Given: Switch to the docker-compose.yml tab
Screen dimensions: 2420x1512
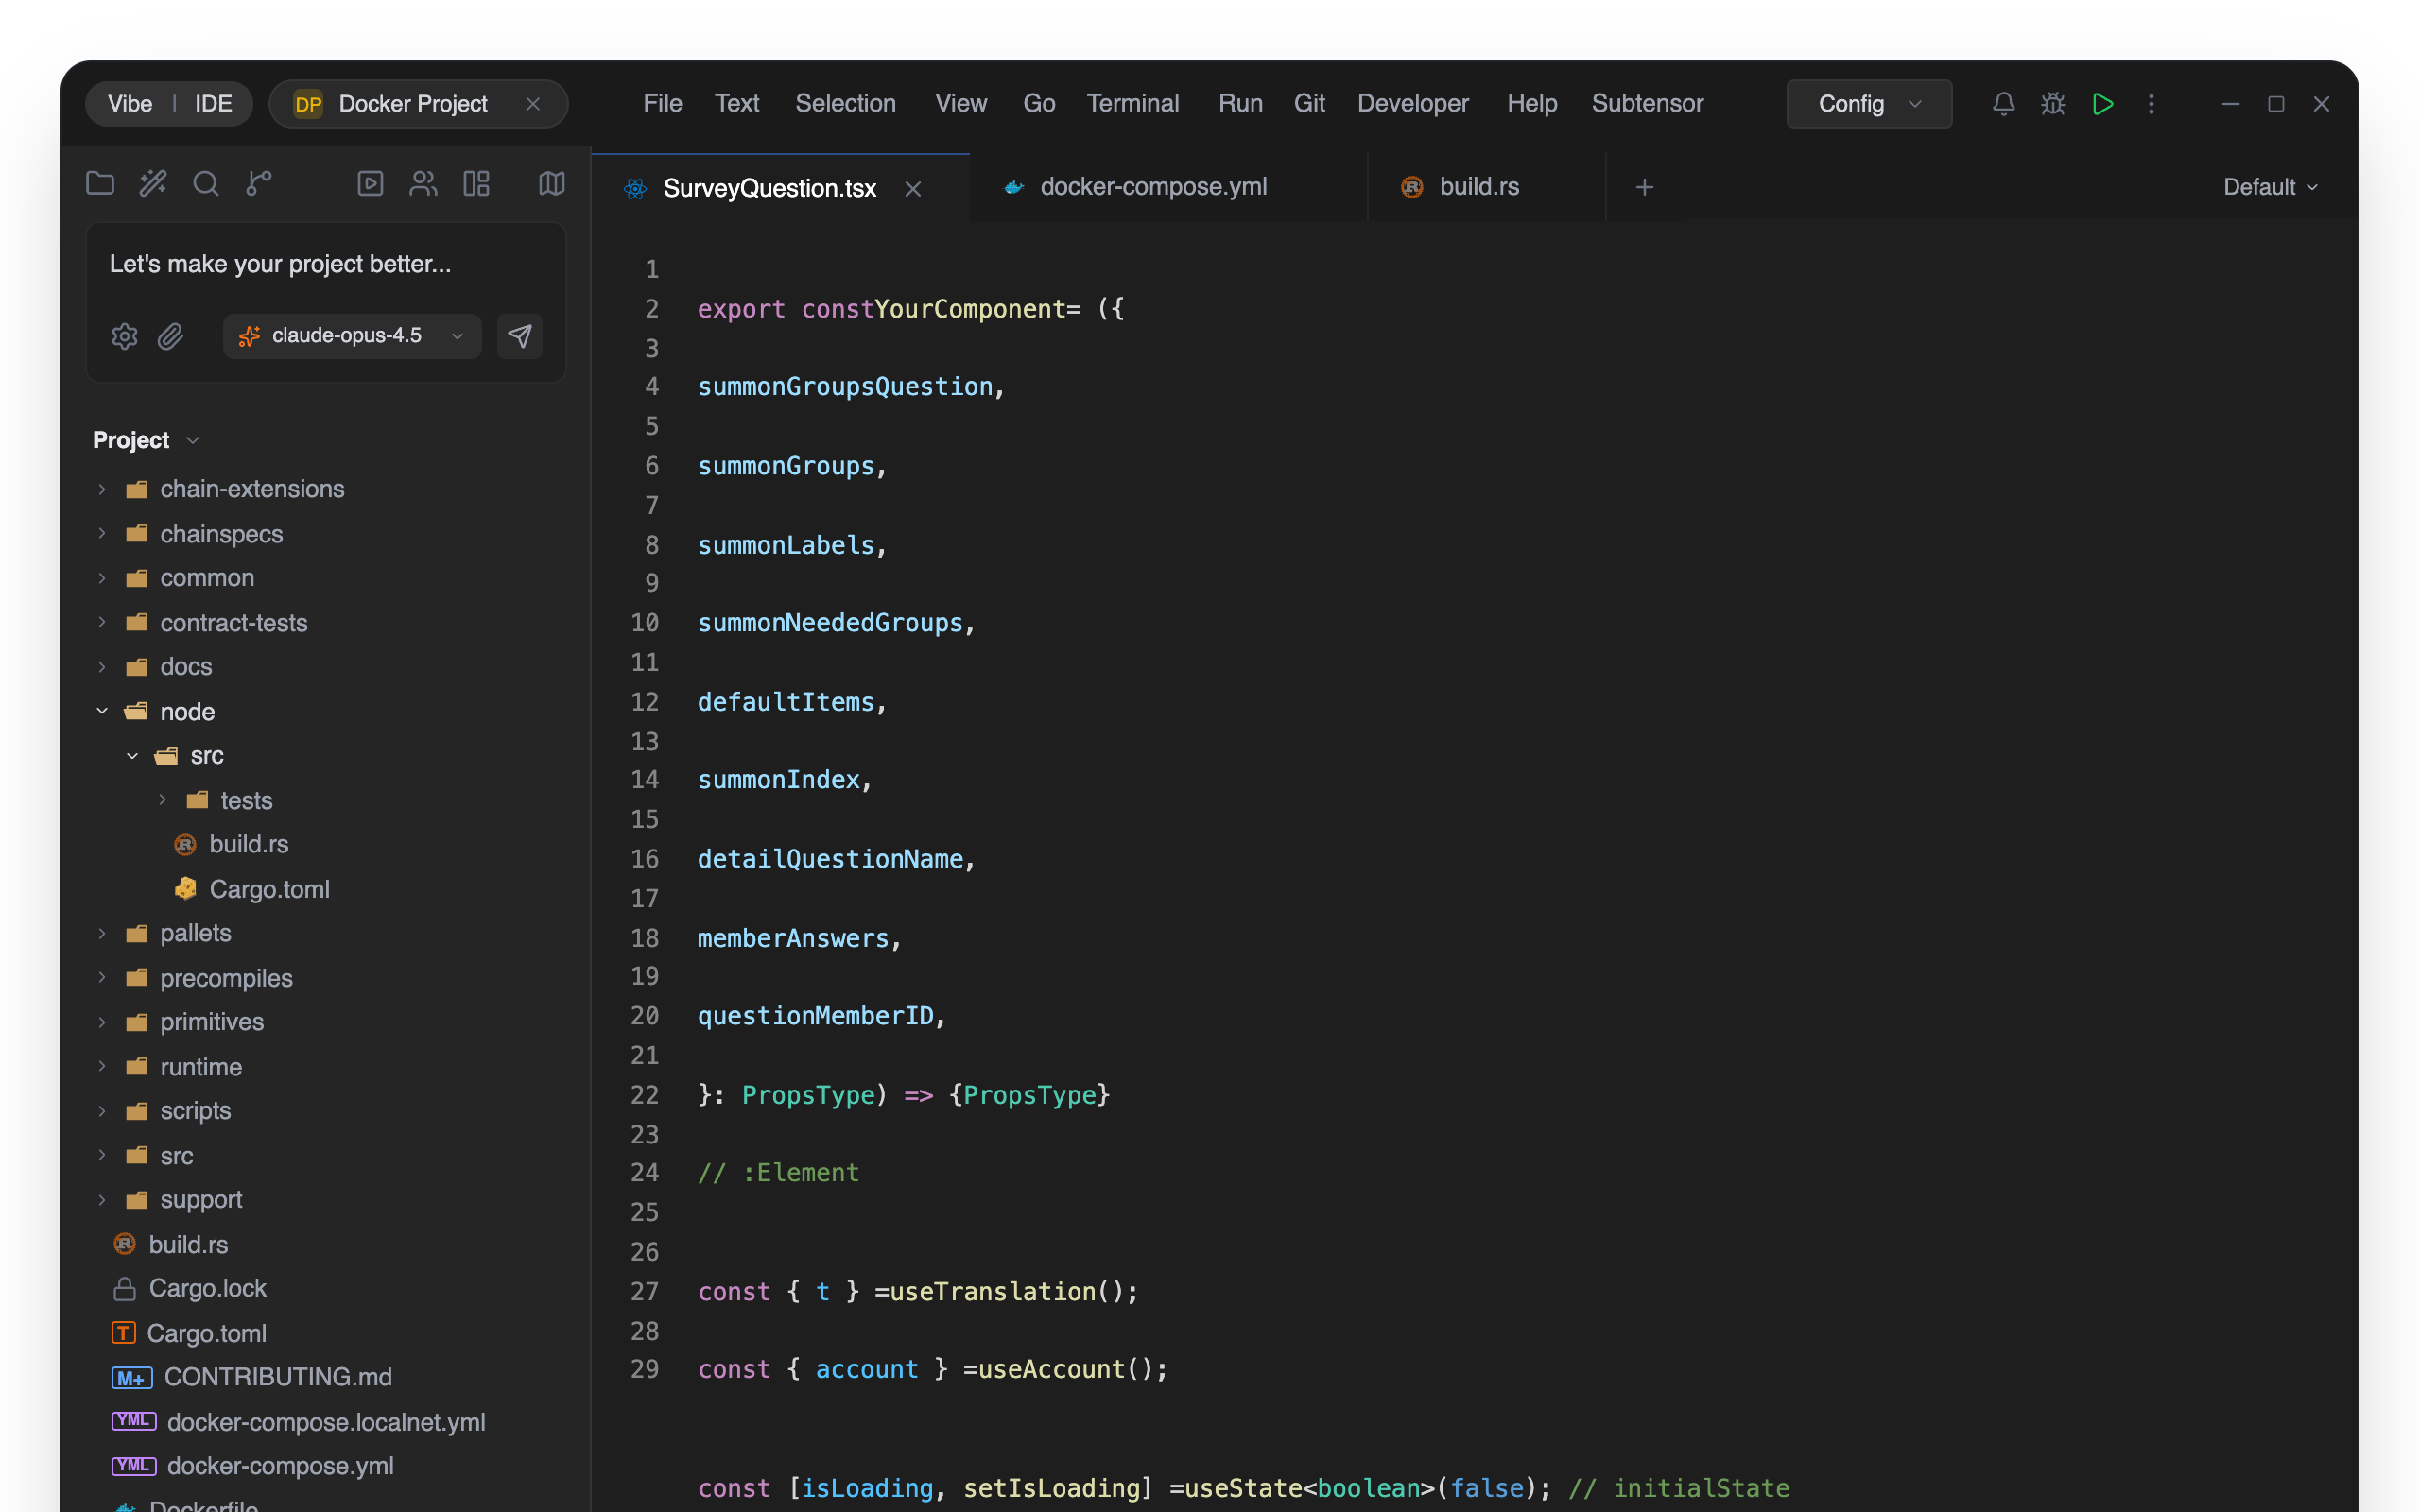Looking at the screenshot, I should point(1168,187).
